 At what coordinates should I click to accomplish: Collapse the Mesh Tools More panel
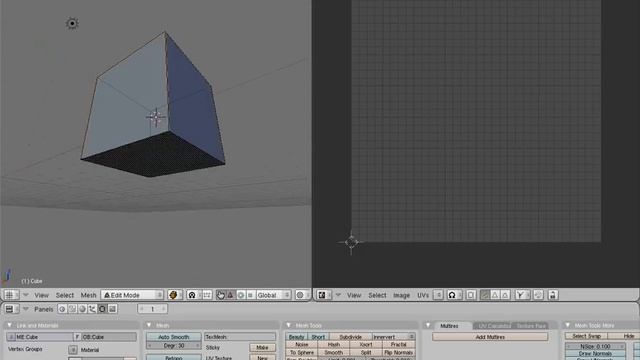click(x=567, y=325)
